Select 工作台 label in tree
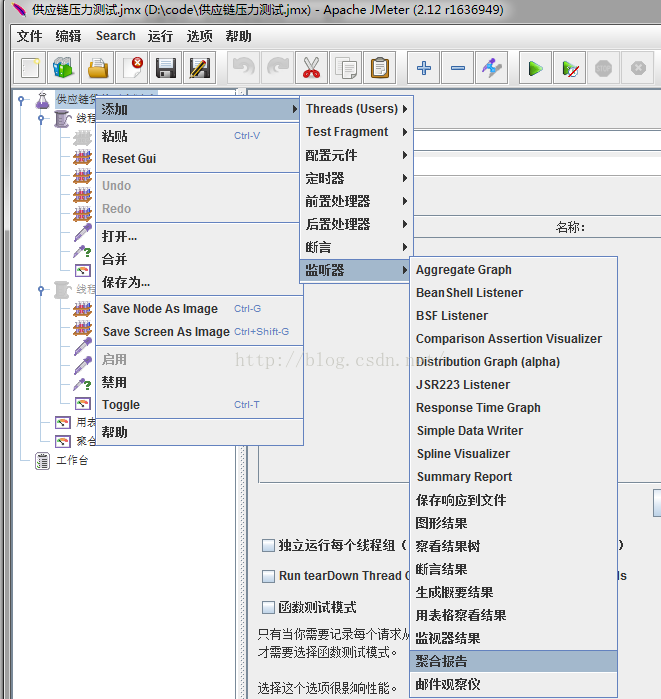Viewport: 661px width, 699px height. click(72, 461)
